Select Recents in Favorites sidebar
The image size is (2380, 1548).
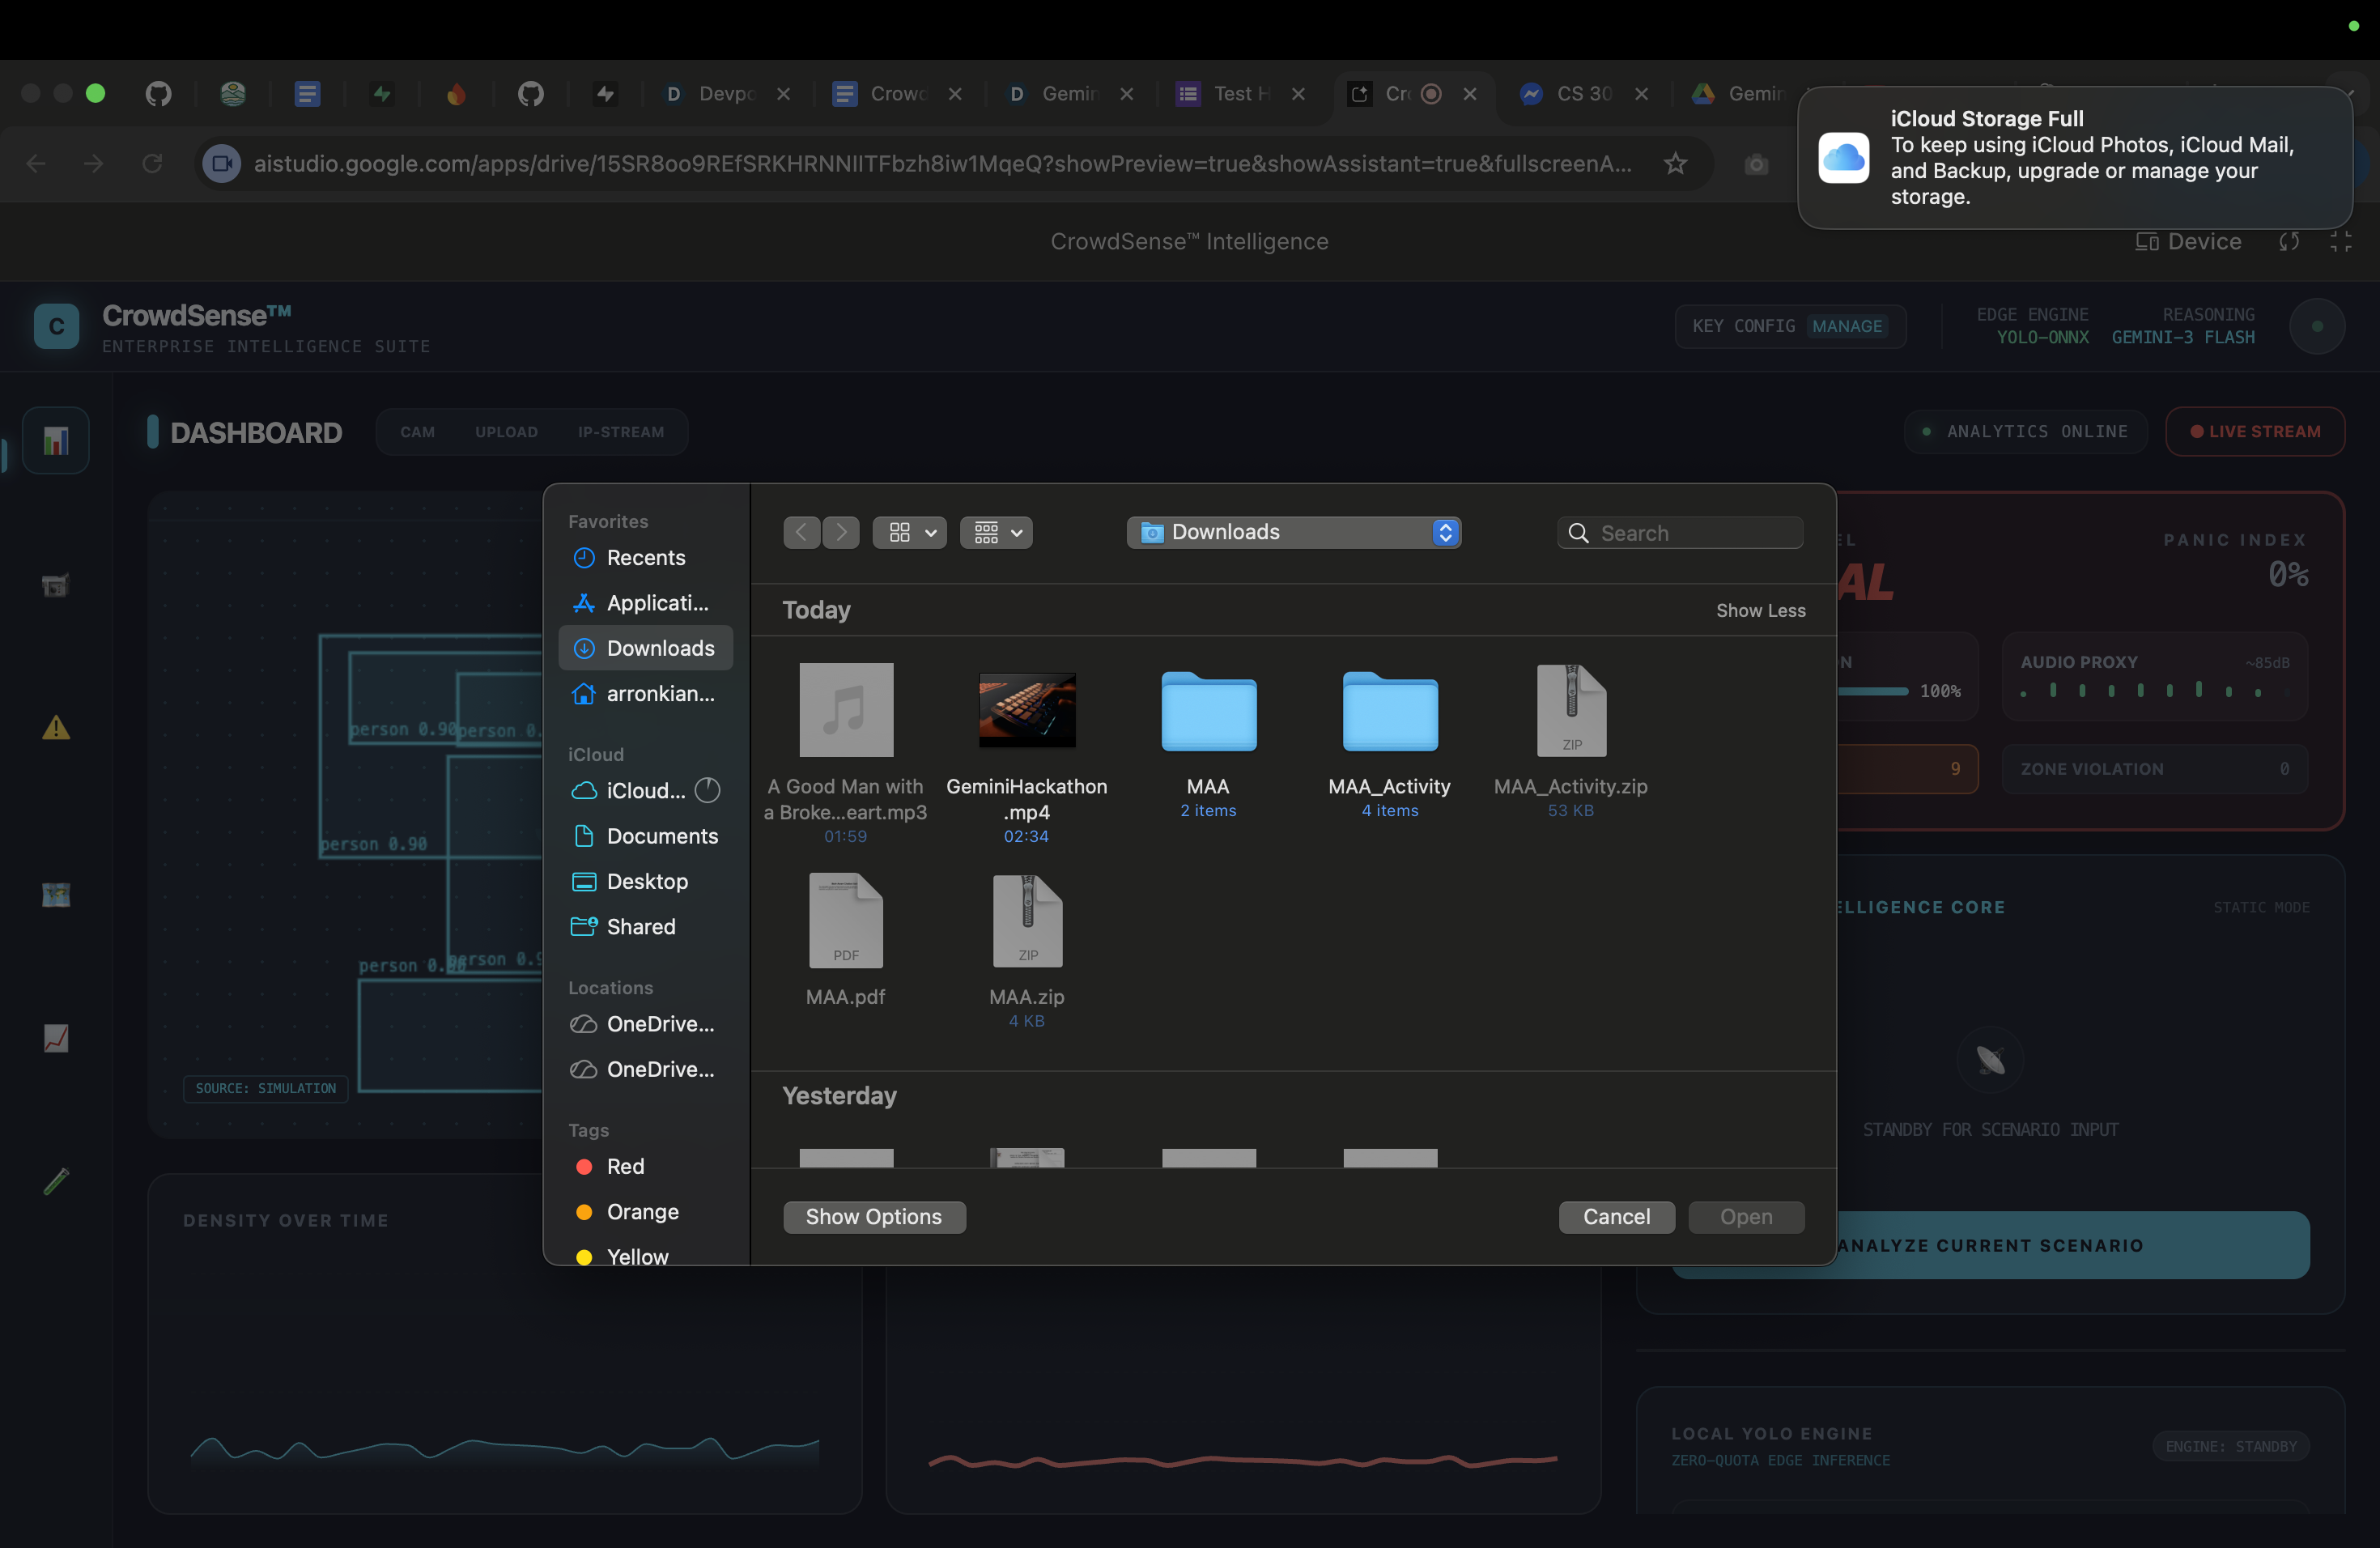pyautogui.click(x=645, y=558)
